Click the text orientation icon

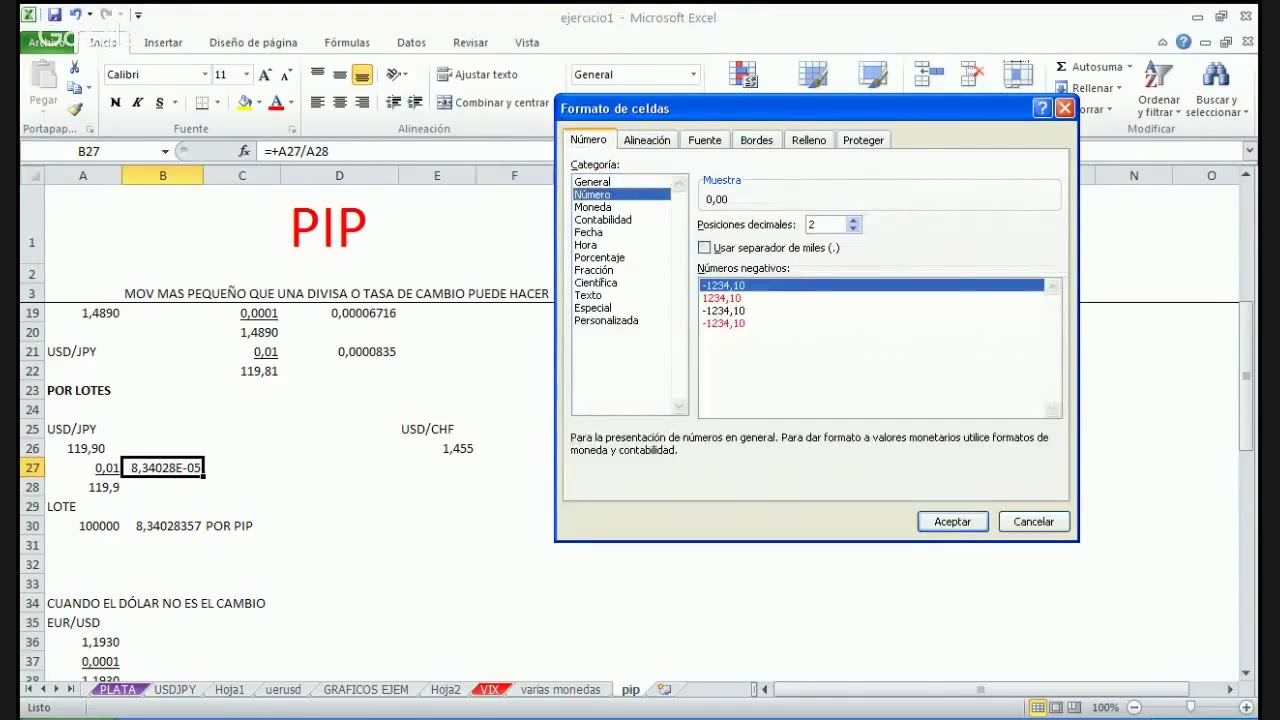394,75
